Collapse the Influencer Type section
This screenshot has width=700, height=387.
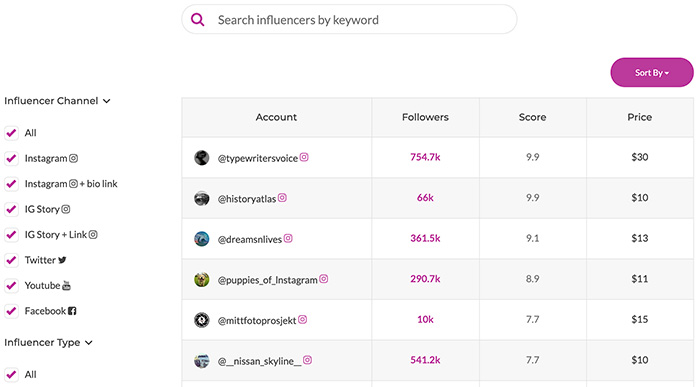coord(48,342)
